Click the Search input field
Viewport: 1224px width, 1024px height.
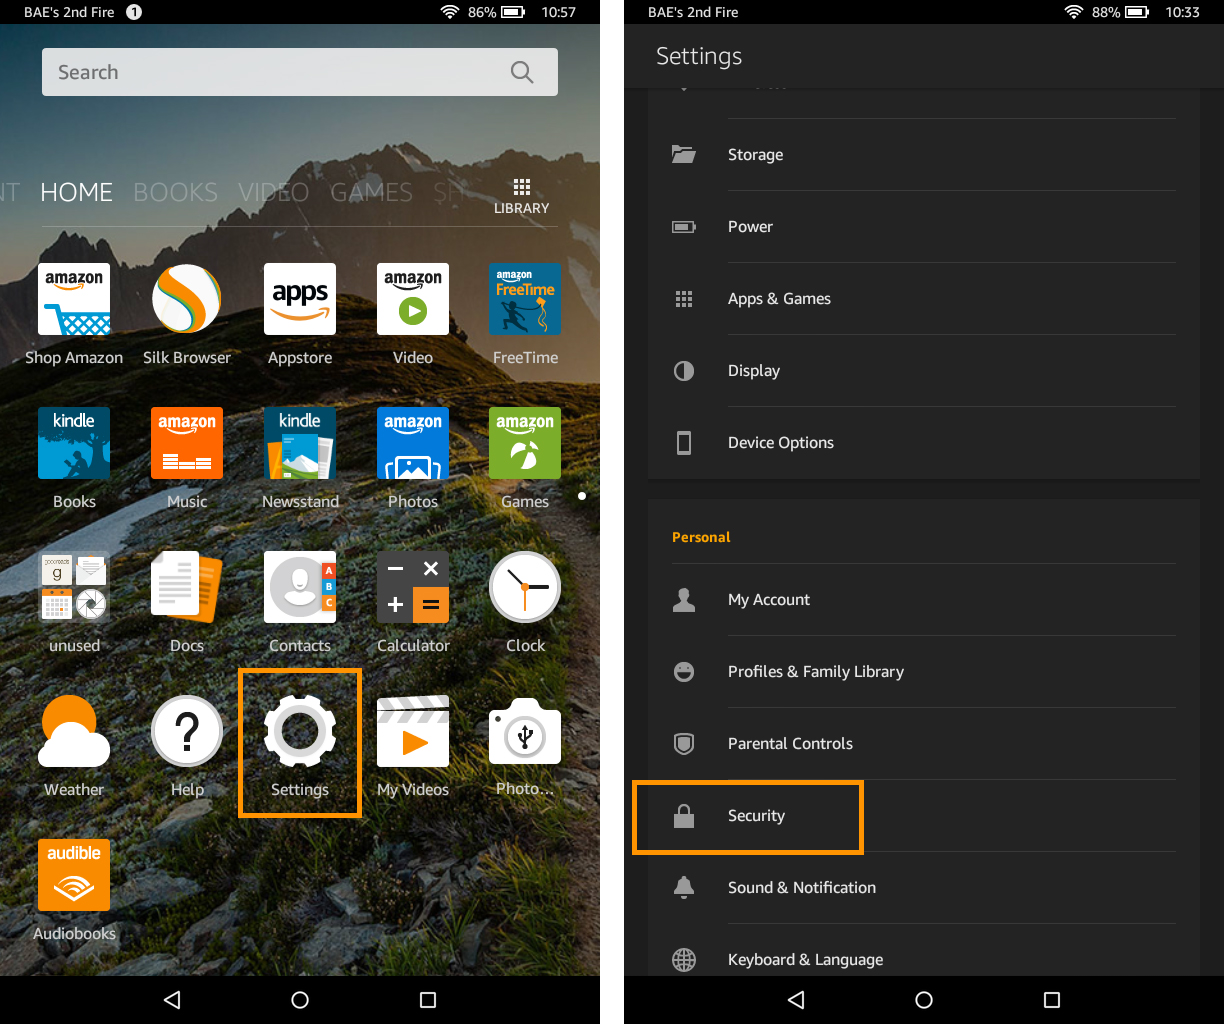300,72
